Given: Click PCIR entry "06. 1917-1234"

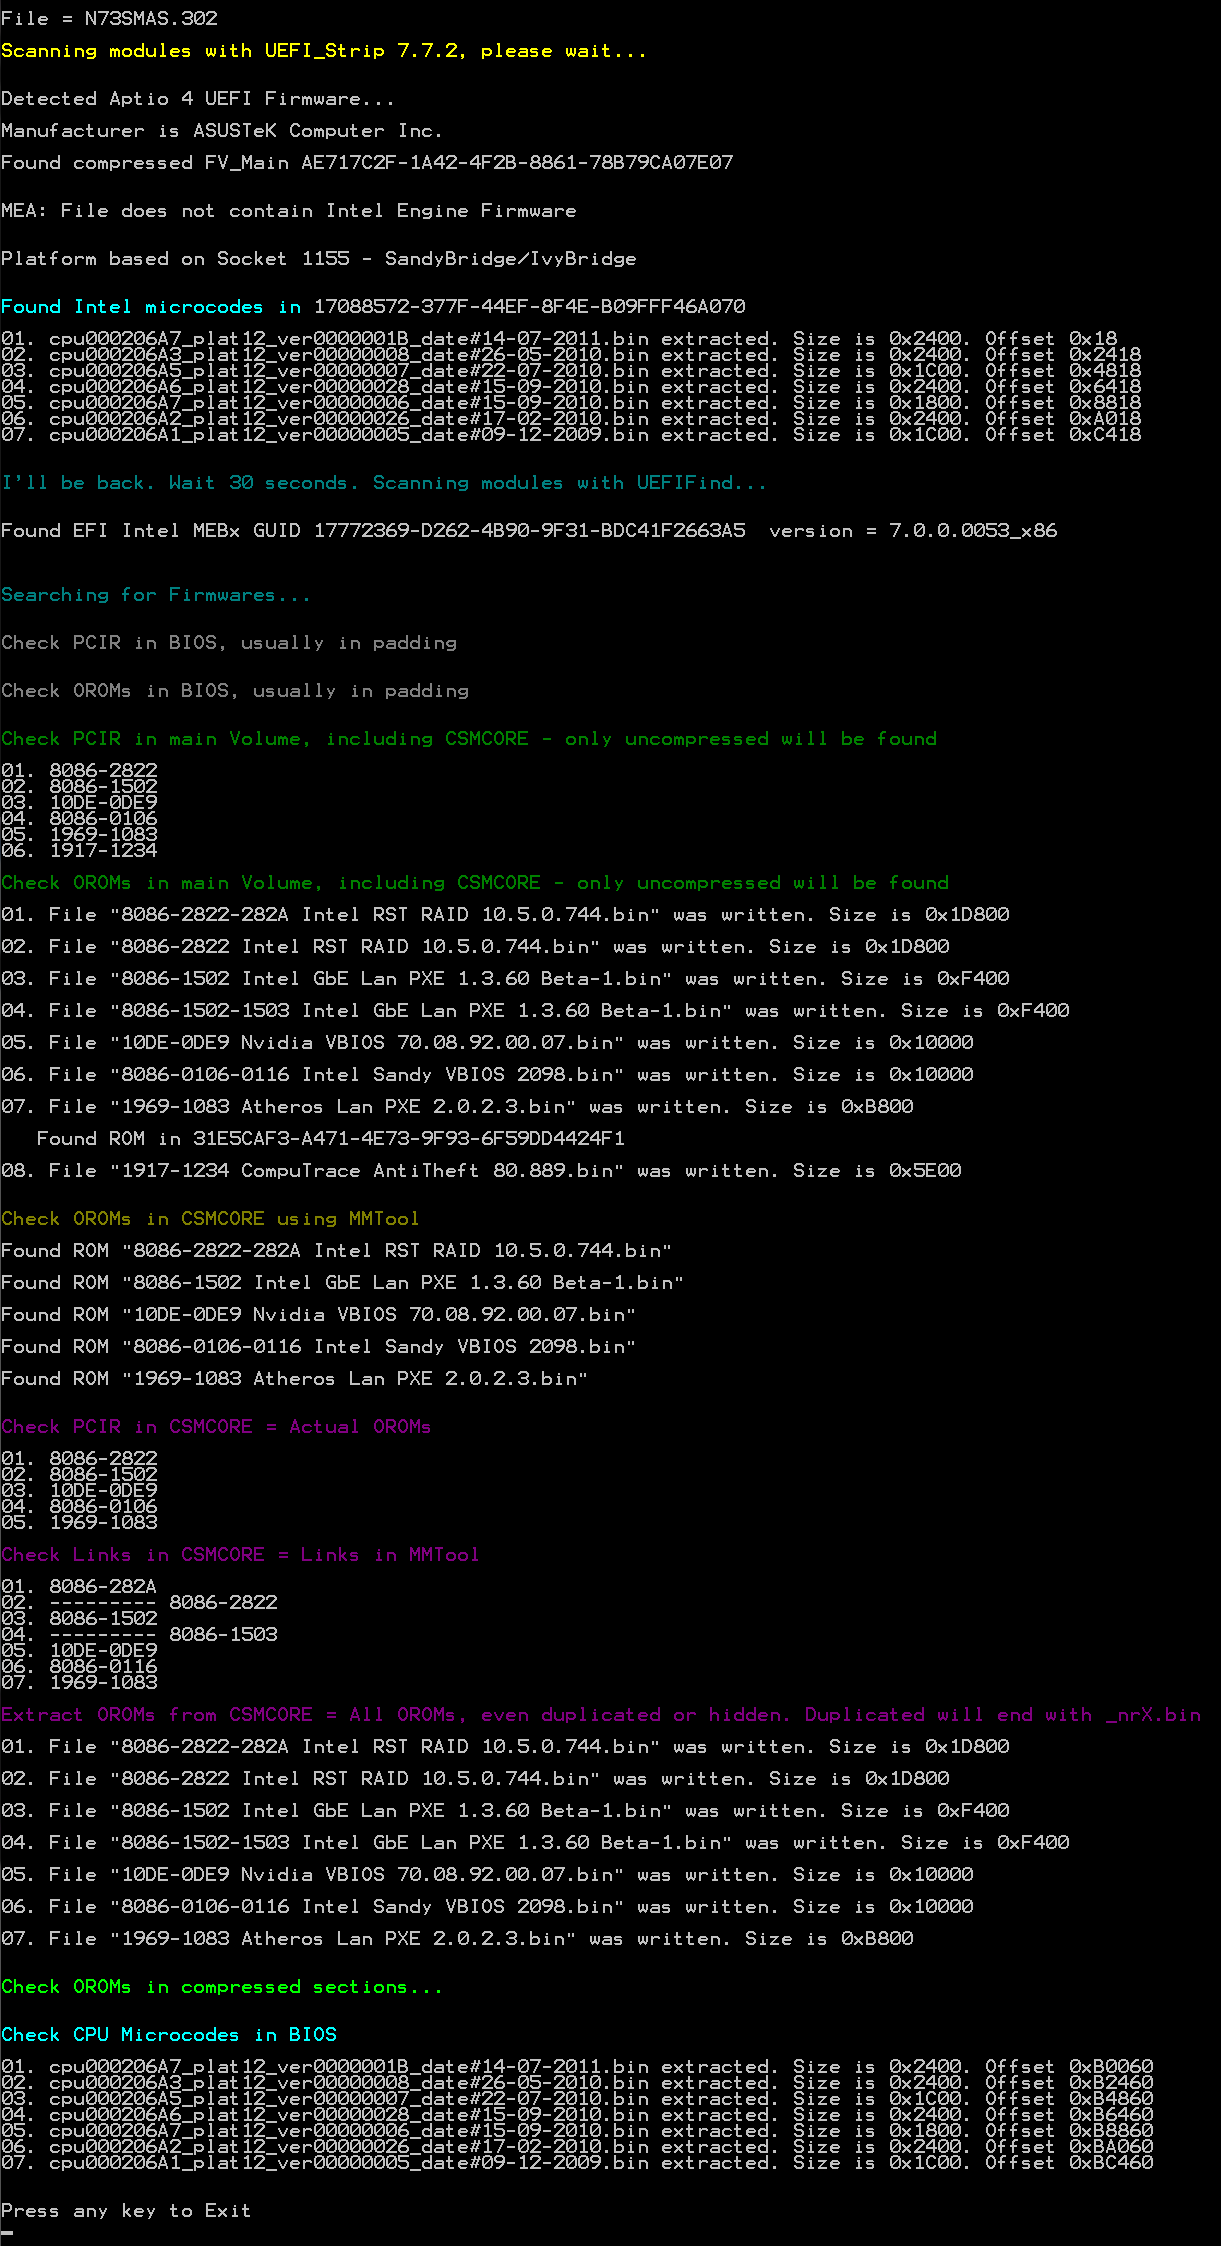Looking at the screenshot, I should click(x=79, y=851).
